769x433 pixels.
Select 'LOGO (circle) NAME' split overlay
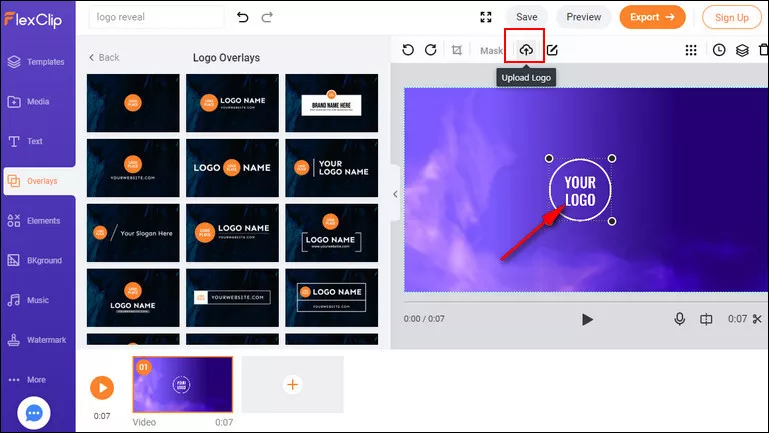click(232, 168)
